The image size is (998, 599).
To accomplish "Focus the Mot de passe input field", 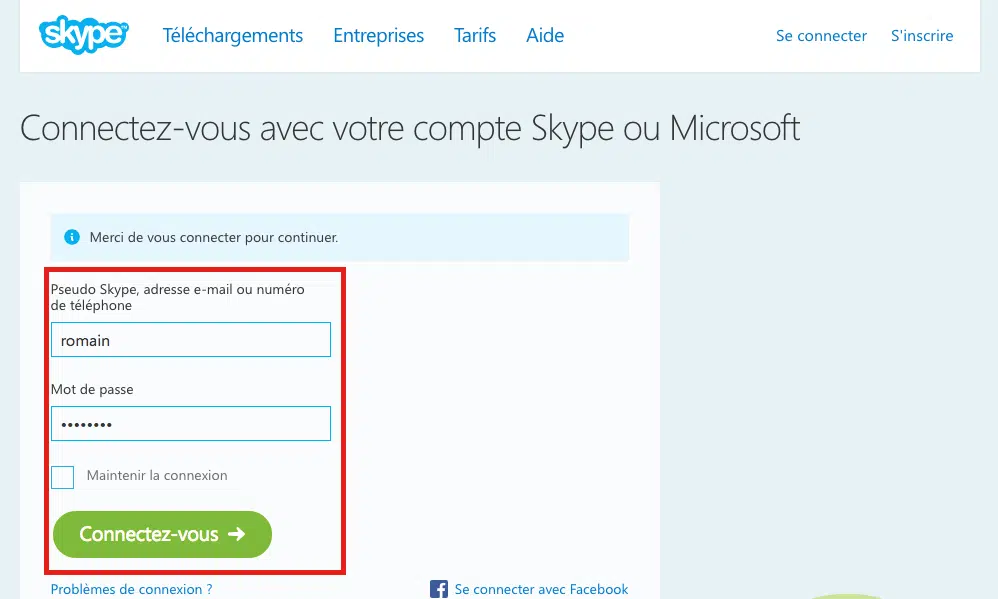I will [191, 423].
